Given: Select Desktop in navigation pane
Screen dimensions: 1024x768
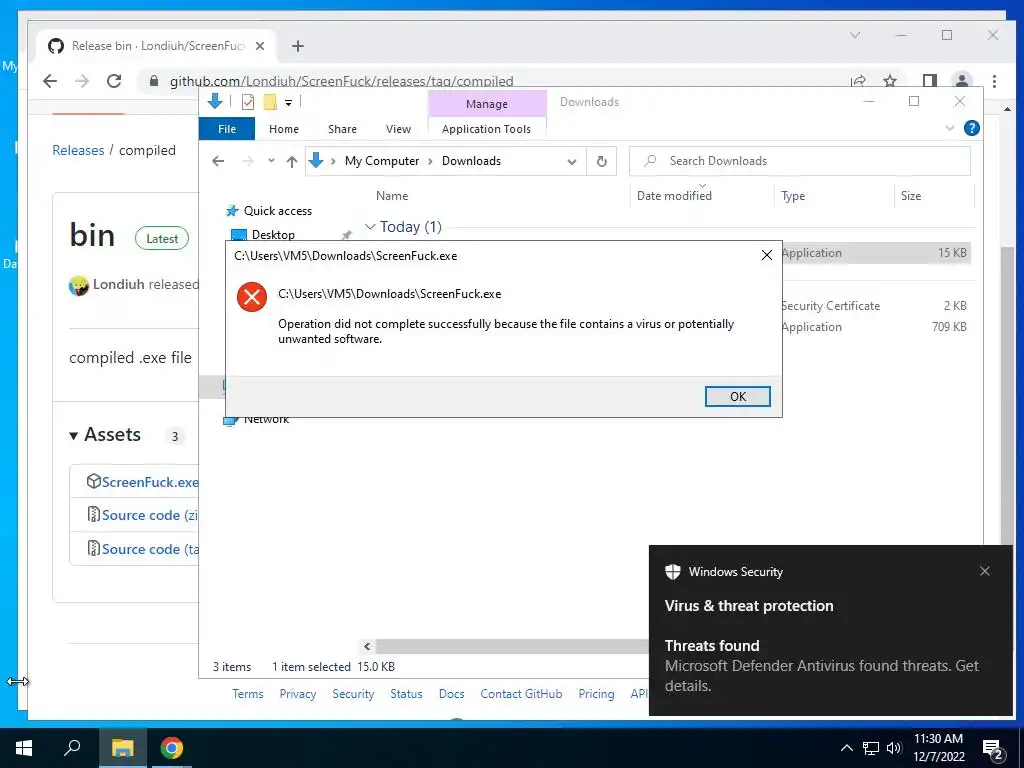Looking at the screenshot, I should [273, 234].
